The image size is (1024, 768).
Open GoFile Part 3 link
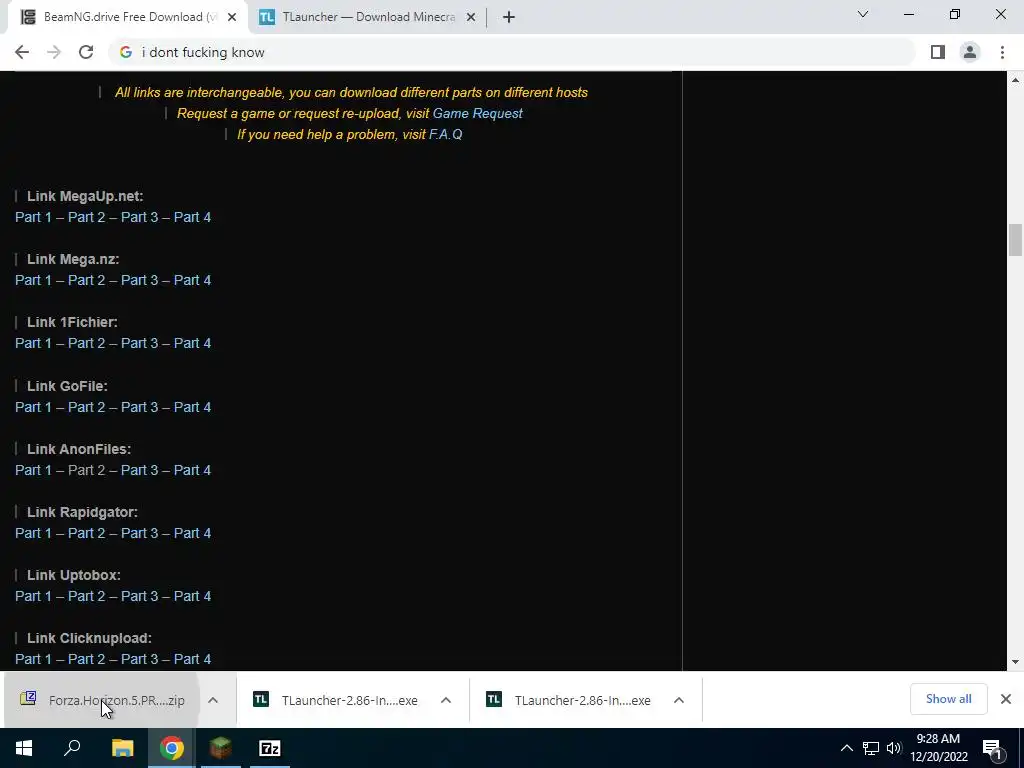click(139, 407)
